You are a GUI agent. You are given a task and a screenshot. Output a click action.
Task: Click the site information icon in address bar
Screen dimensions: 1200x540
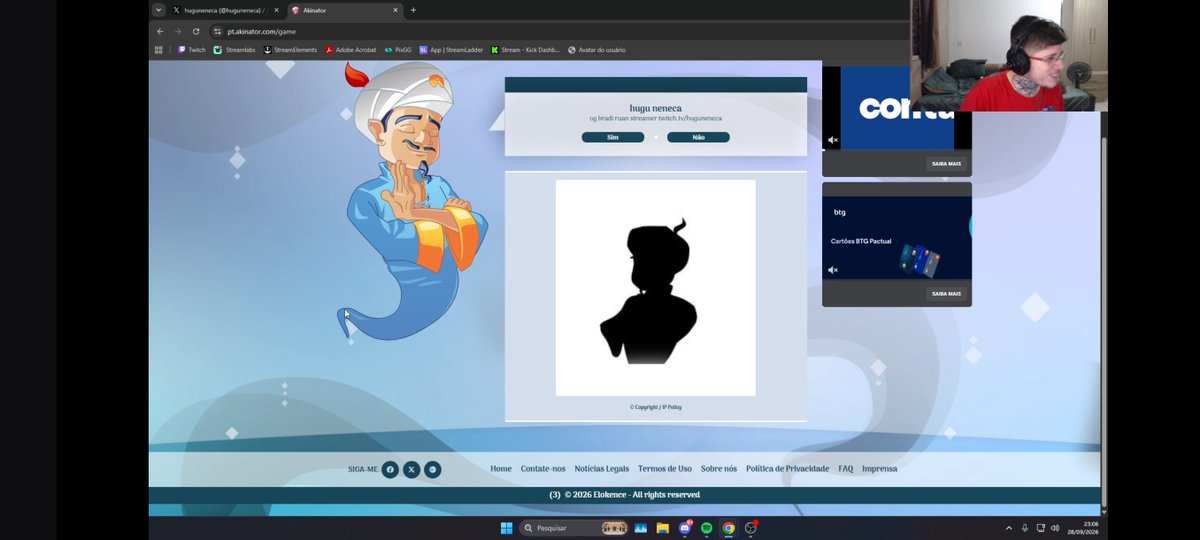click(217, 31)
